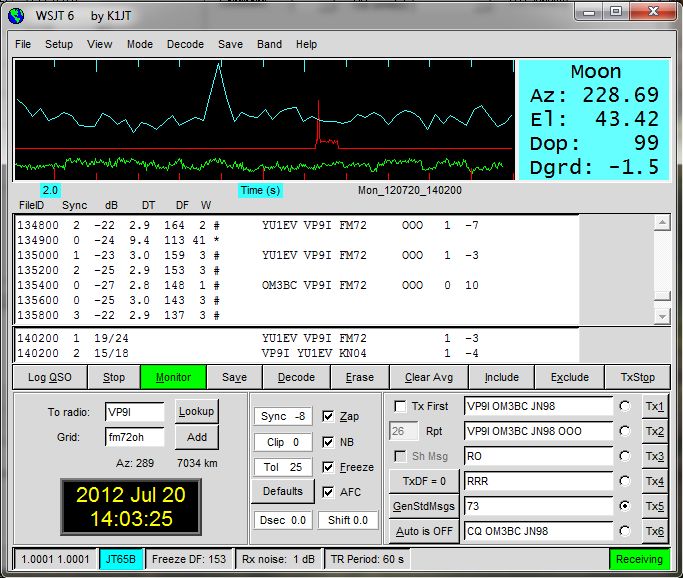Open the Help menu
Image resolution: width=683 pixels, height=578 pixels.
pyautogui.click(x=306, y=44)
